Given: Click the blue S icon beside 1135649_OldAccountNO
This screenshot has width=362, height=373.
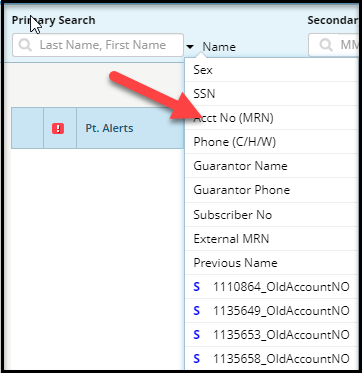Looking at the screenshot, I should pos(197,311).
